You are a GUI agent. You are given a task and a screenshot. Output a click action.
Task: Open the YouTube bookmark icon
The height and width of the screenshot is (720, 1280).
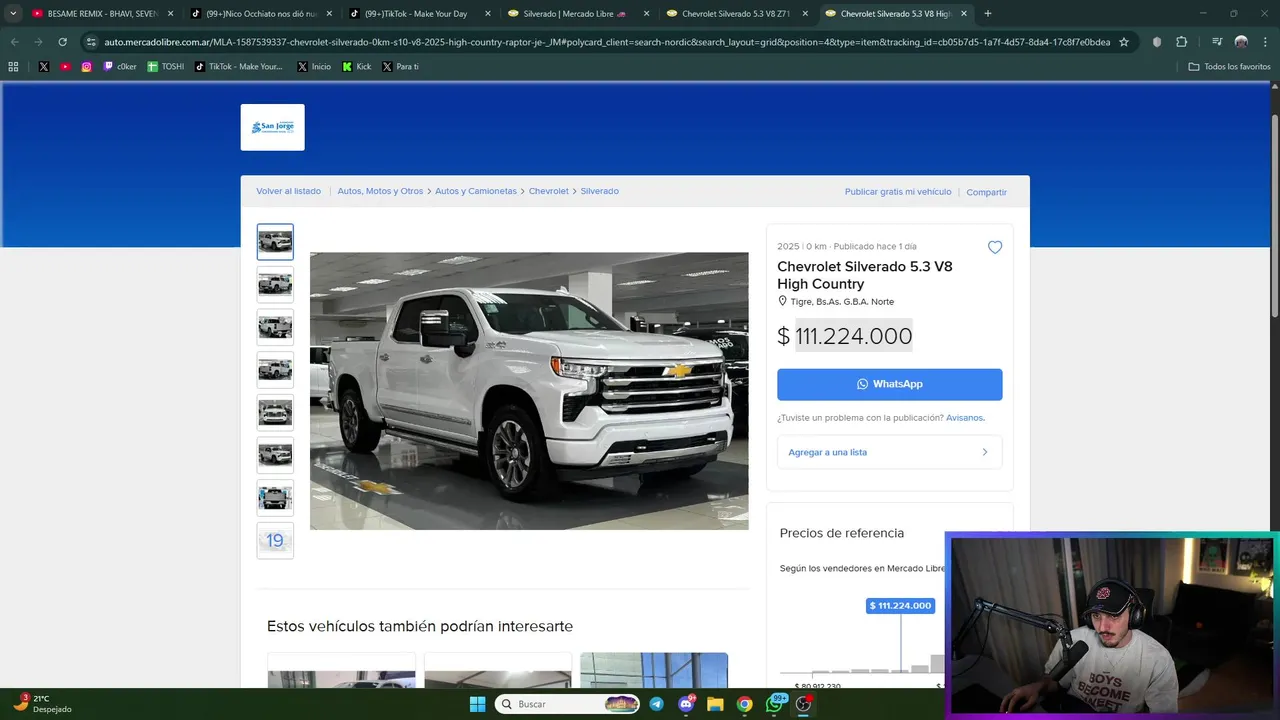65,66
